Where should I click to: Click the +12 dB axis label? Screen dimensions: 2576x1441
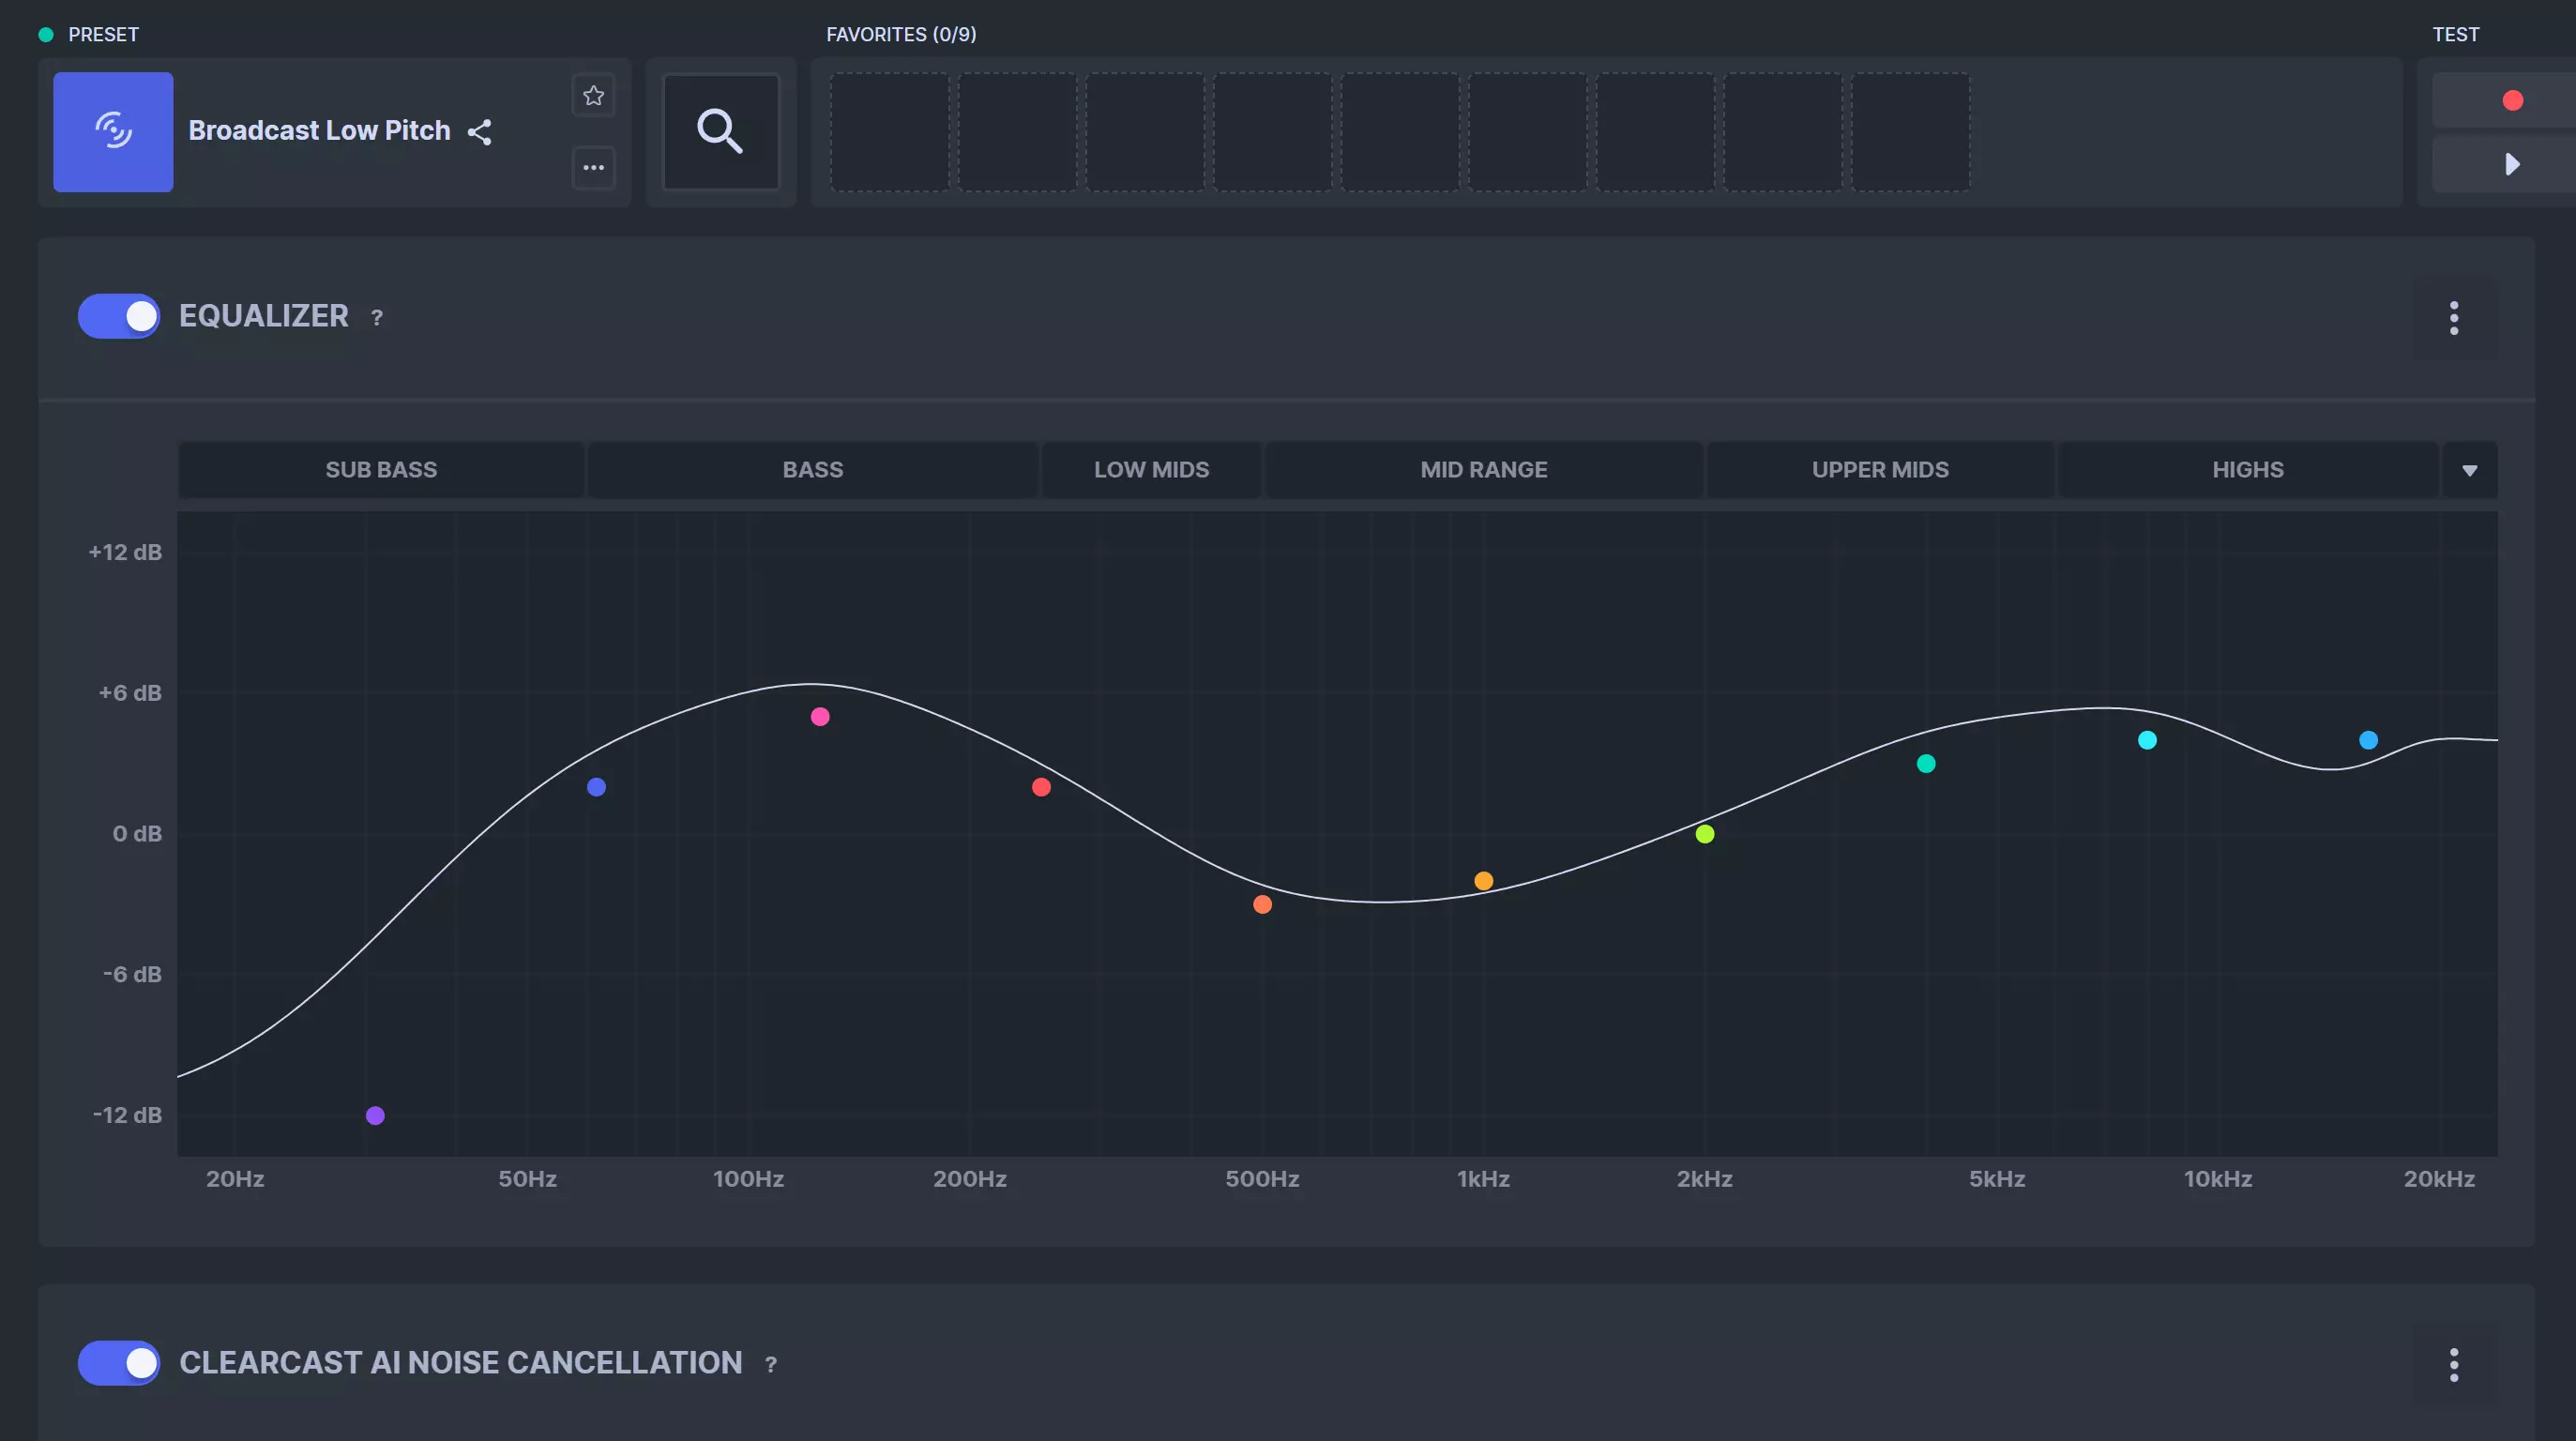(x=125, y=552)
